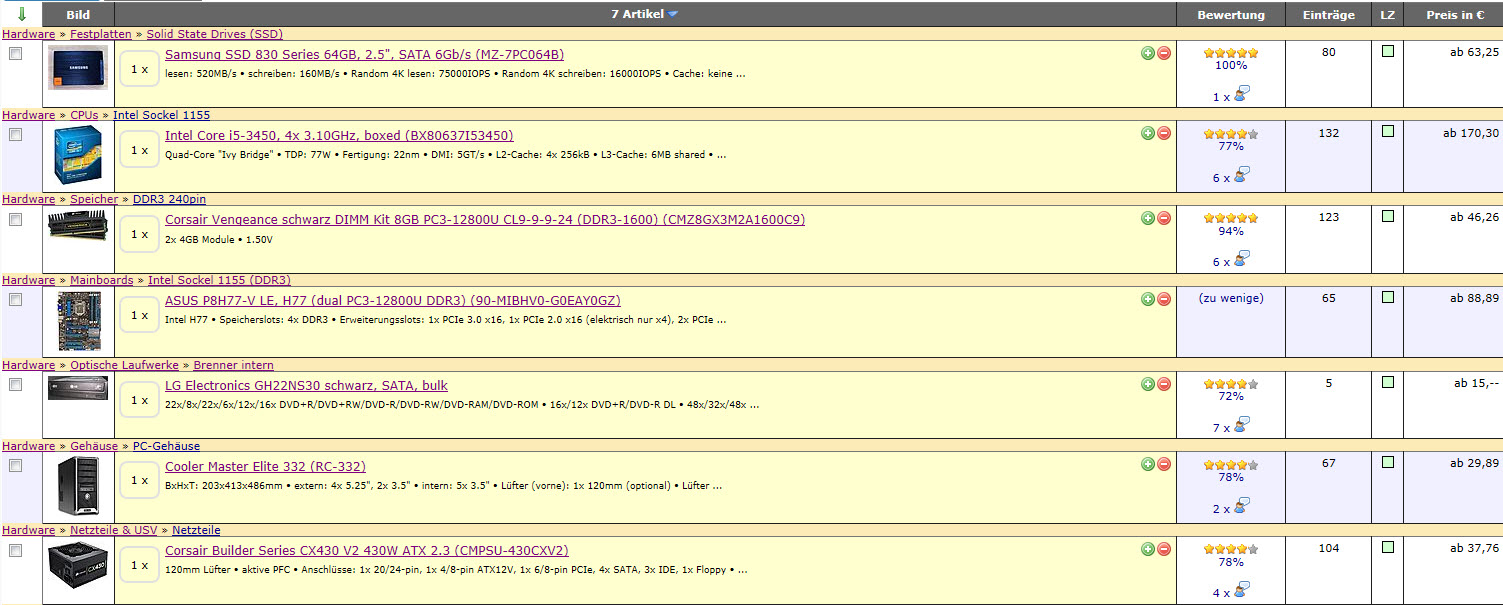This screenshot has height=605, width=1503.
Task: Increase quantity of Samsung SSD 830 with plus icon
Action: pos(1148,52)
